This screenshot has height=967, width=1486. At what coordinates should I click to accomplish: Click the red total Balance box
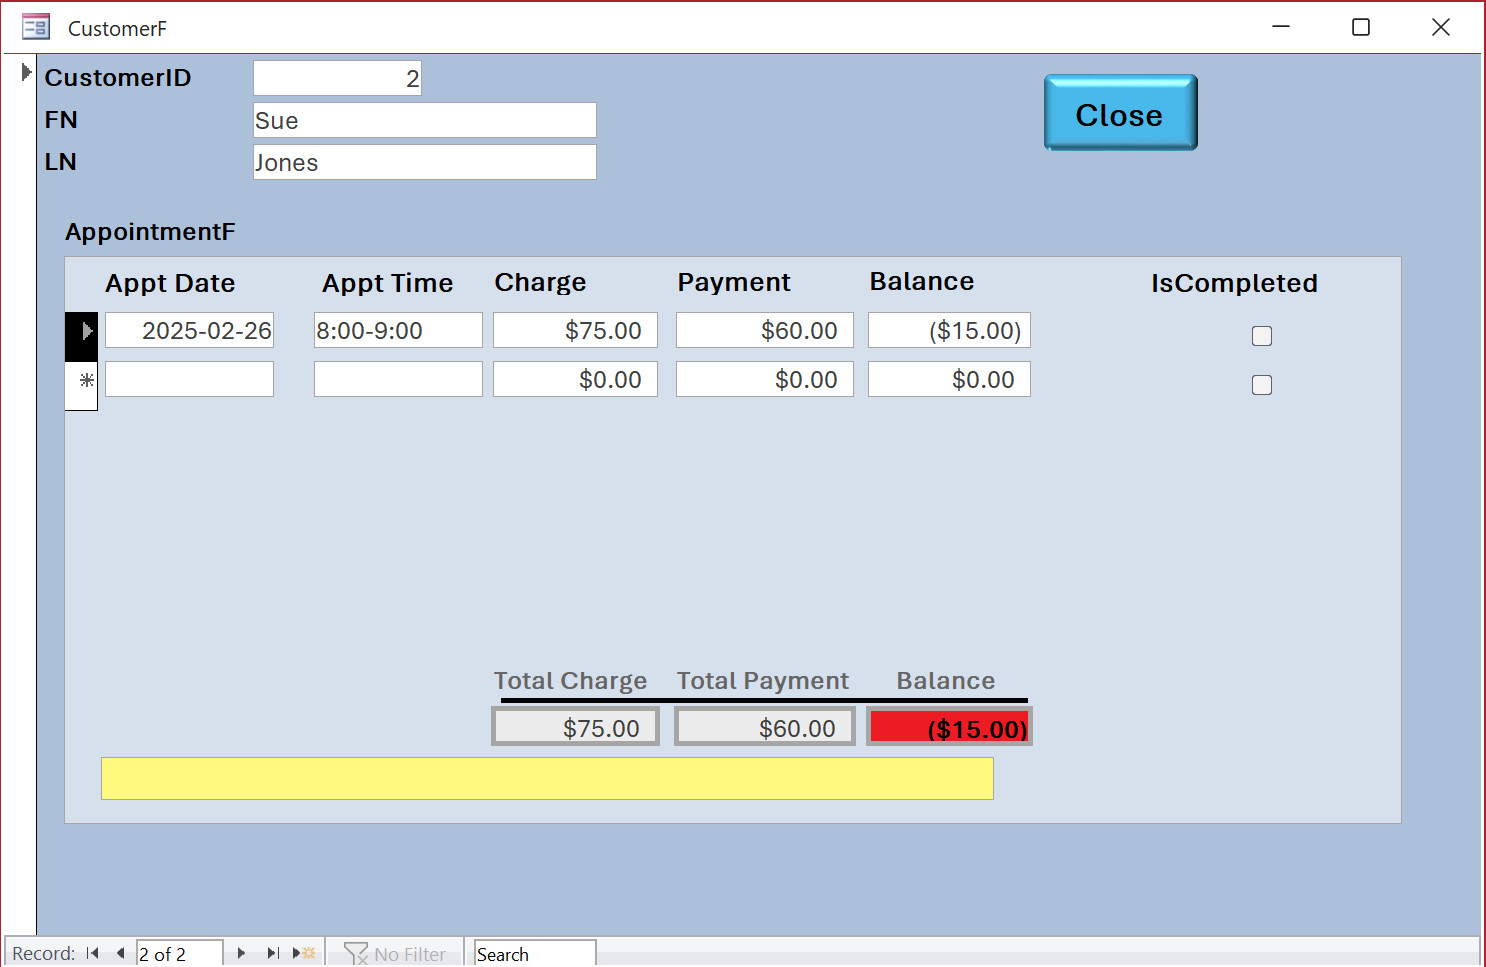[x=949, y=727]
